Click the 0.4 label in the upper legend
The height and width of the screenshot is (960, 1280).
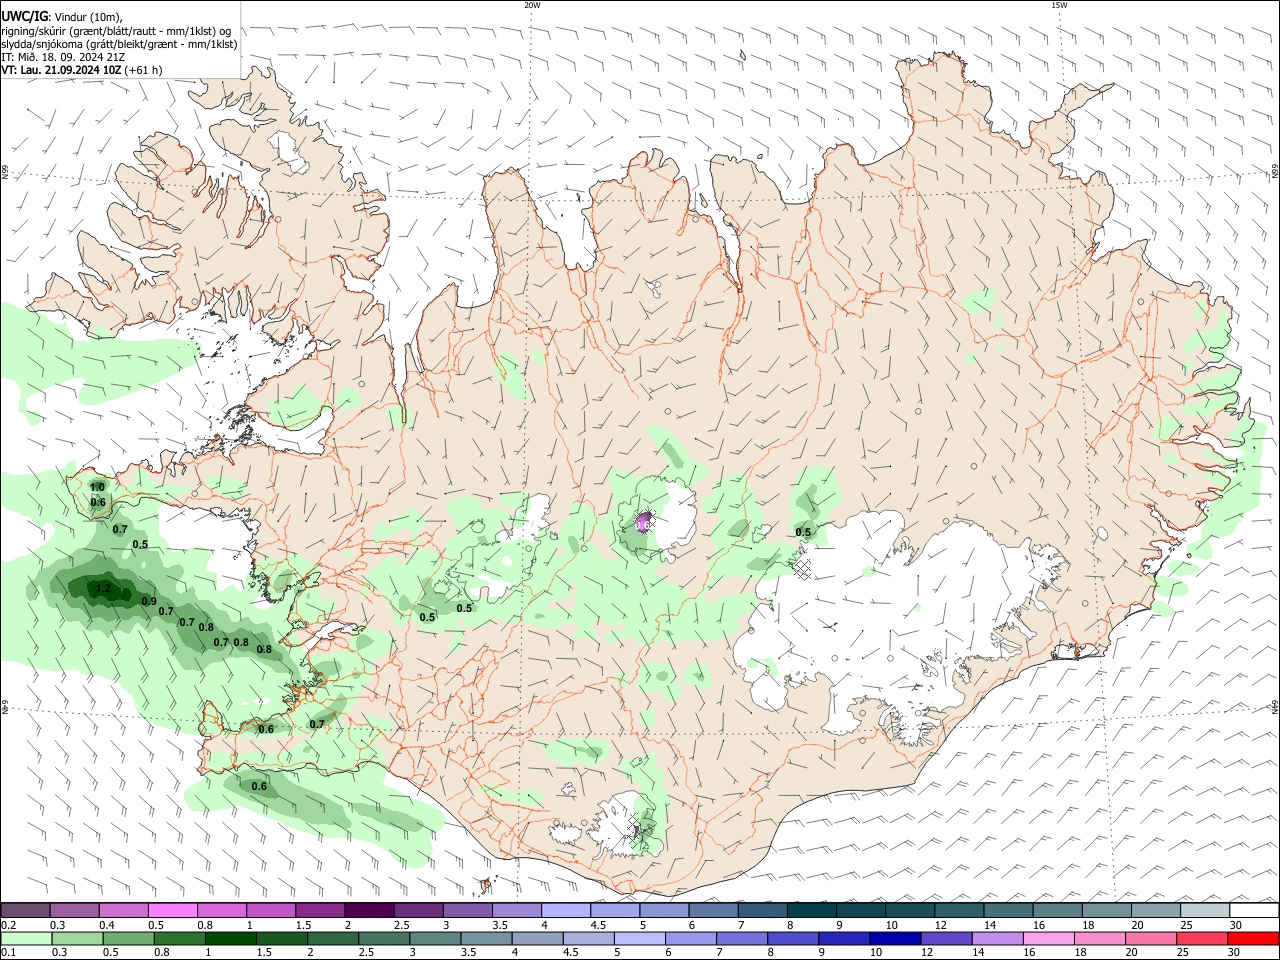(107, 925)
